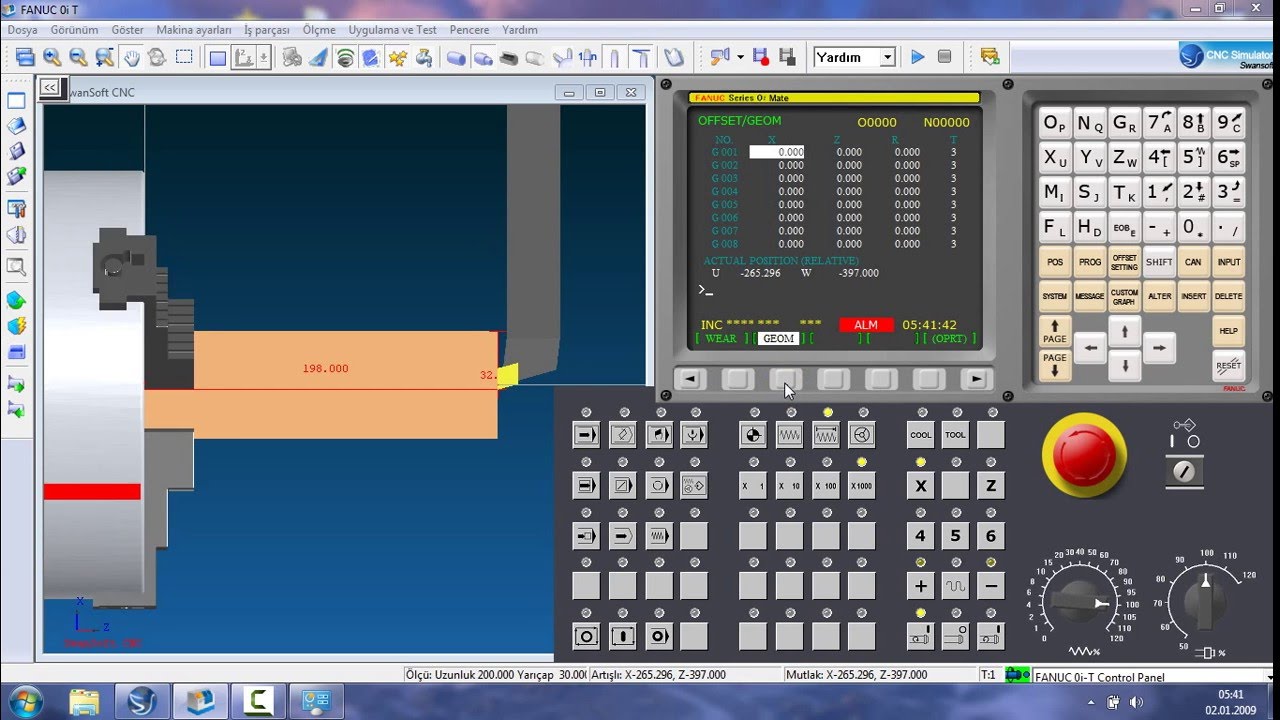The width and height of the screenshot is (1280, 720).
Task: Select the X axis button
Action: tap(921, 486)
